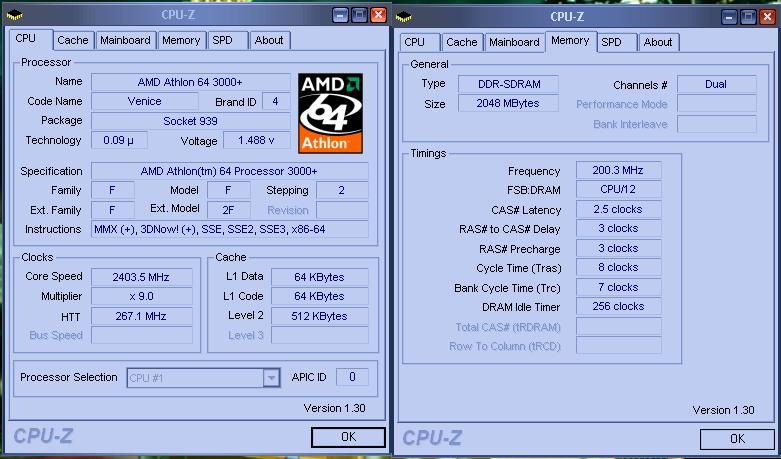The width and height of the screenshot is (781, 459).
Task: Close the right CPU-Z window
Action: (768, 17)
